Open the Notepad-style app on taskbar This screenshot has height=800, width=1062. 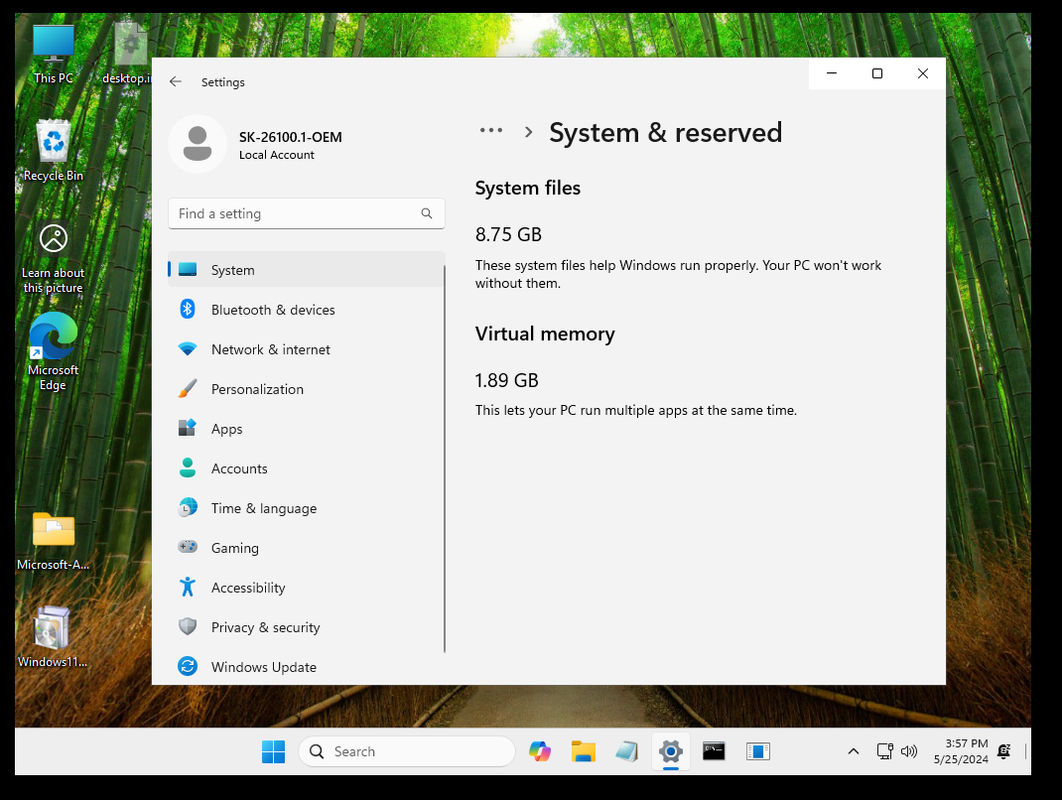pos(627,751)
